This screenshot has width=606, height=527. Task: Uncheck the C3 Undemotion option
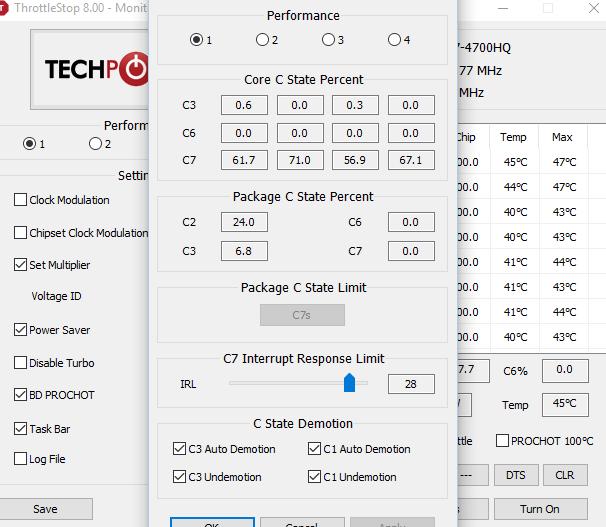pos(179,476)
